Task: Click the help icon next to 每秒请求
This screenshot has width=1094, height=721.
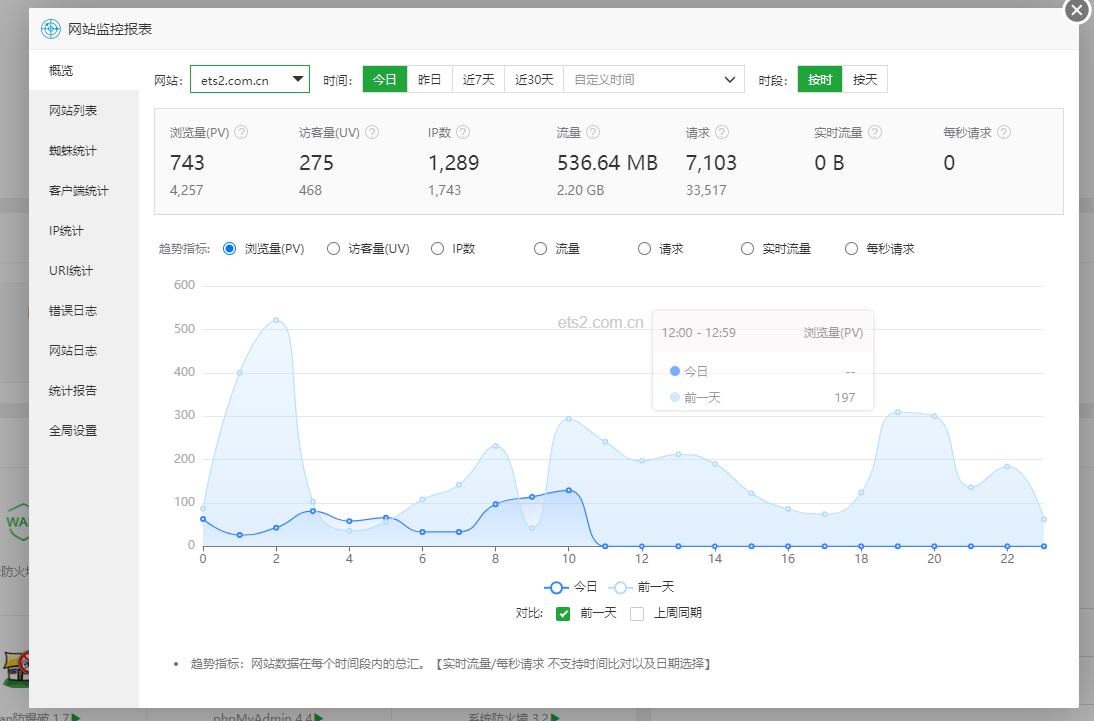Action: tap(1004, 132)
